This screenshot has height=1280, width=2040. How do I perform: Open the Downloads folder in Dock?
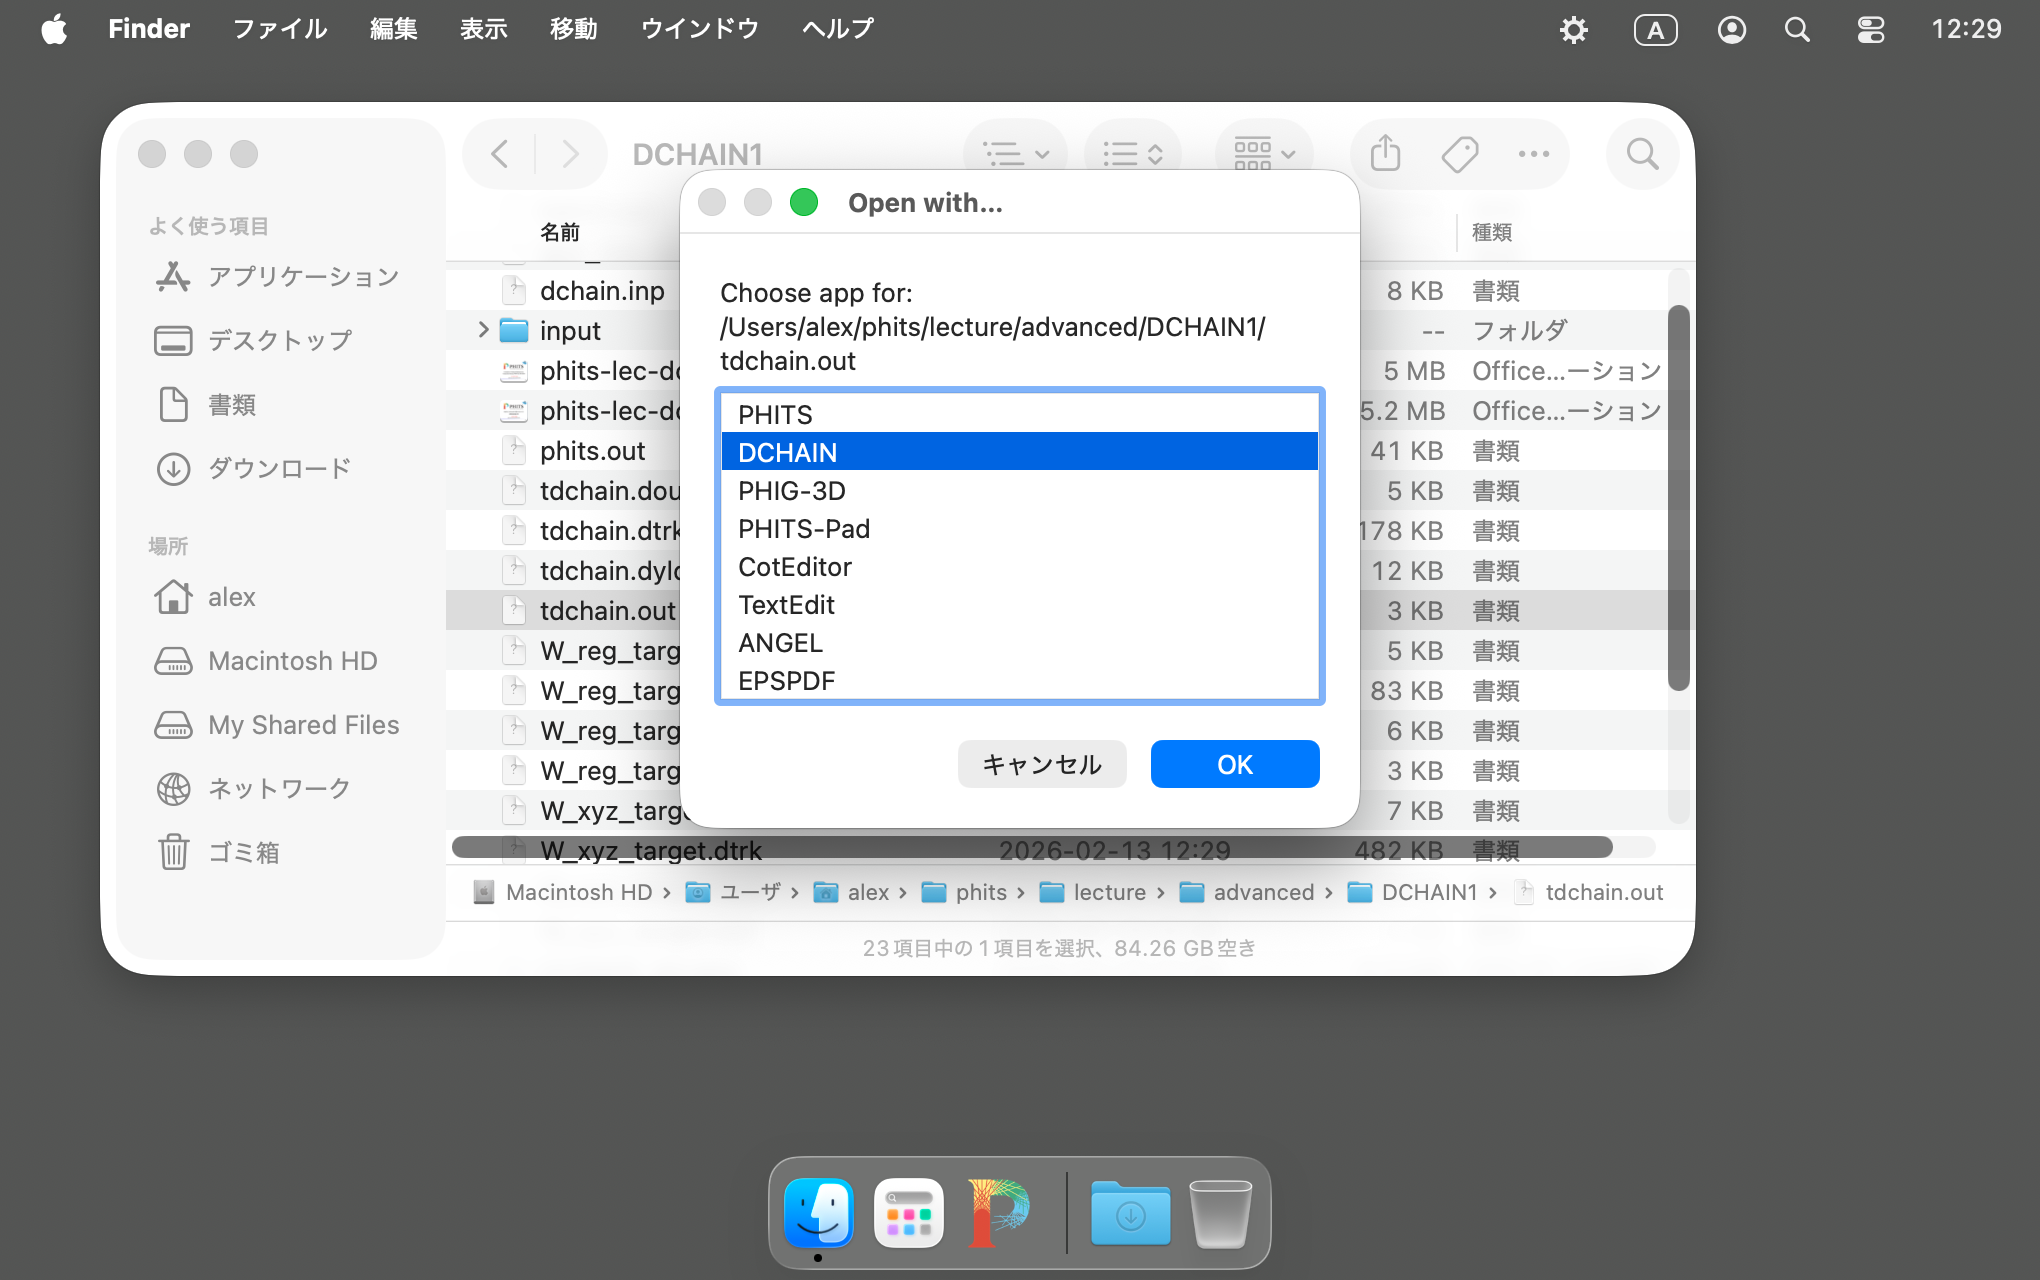[x=1130, y=1213]
